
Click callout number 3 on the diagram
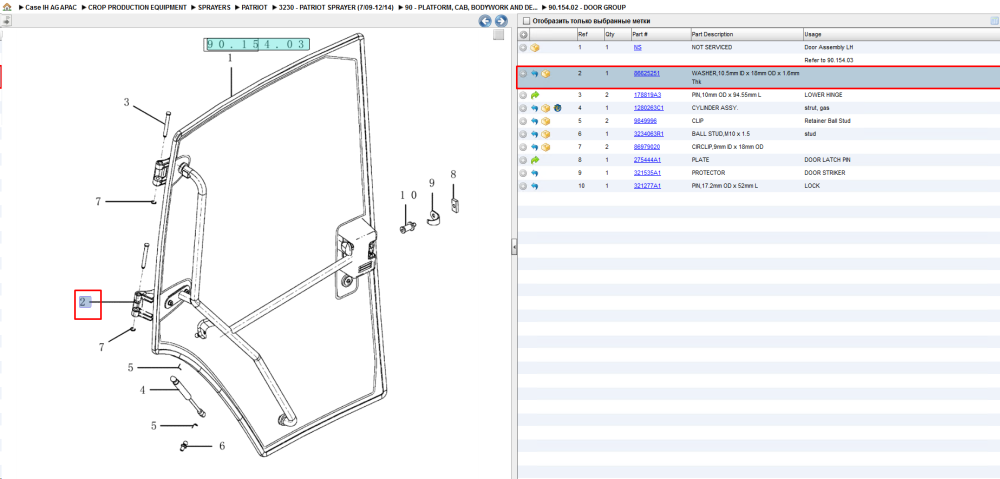coord(126,102)
